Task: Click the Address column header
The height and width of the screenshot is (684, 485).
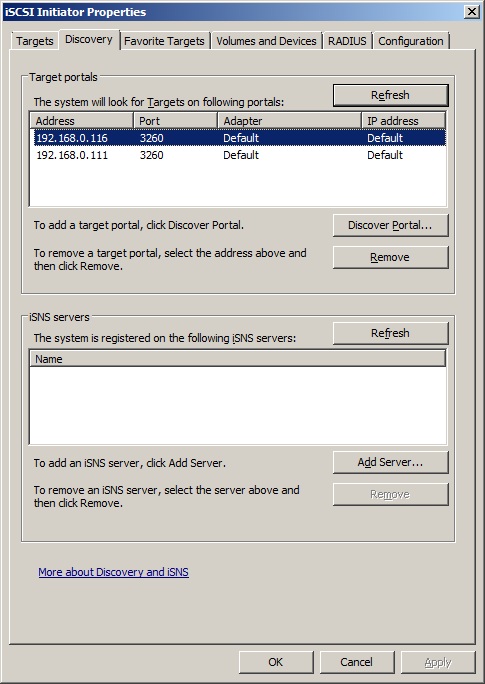Action: 82,121
